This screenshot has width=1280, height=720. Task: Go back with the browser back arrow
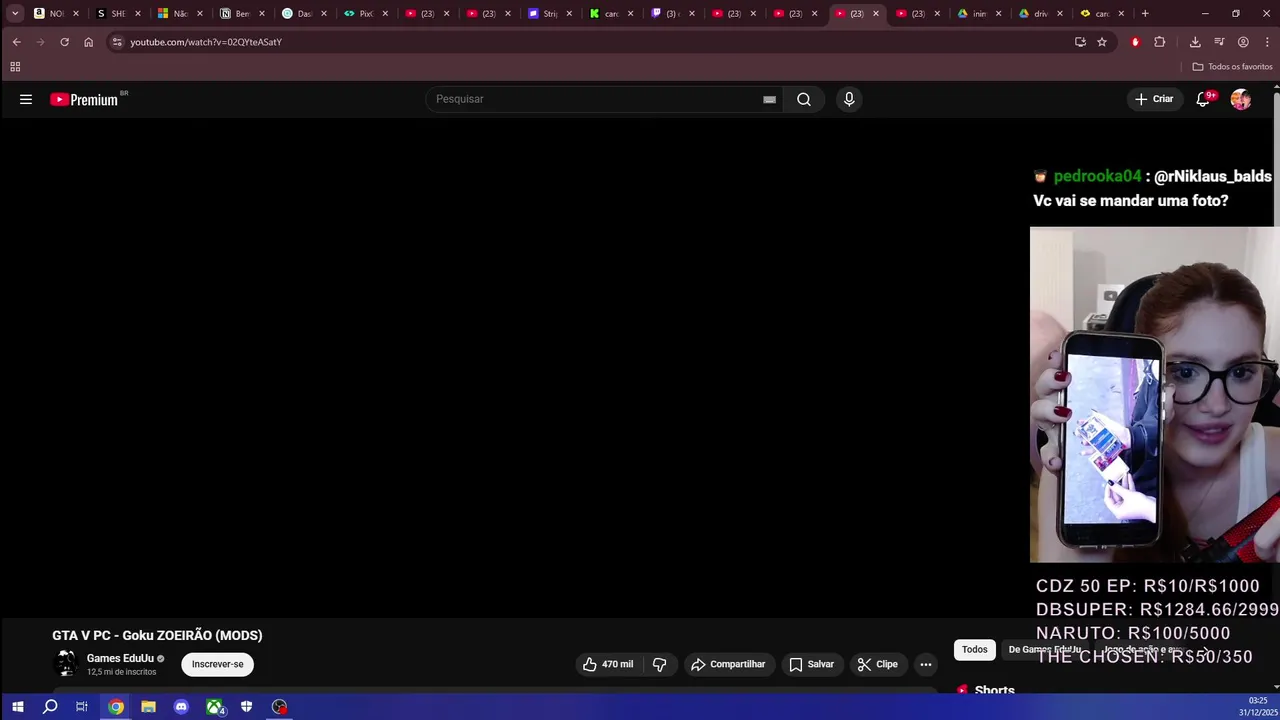tap(16, 42)
